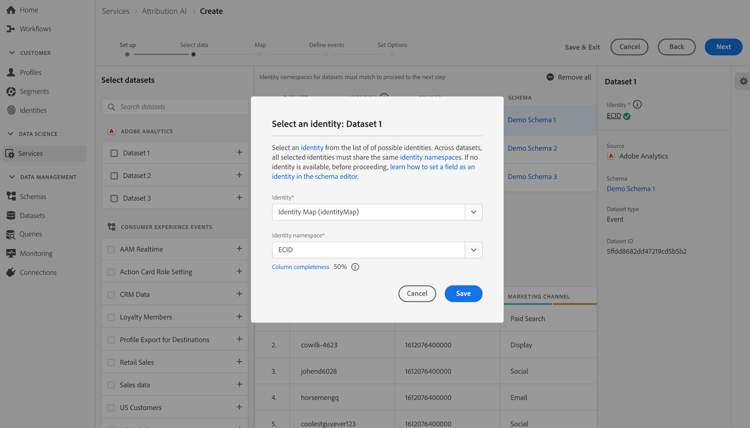Click Remove all minus icon
Image resolution: width=750 pixels, height=428 pixels.
(x=550, y=77)
